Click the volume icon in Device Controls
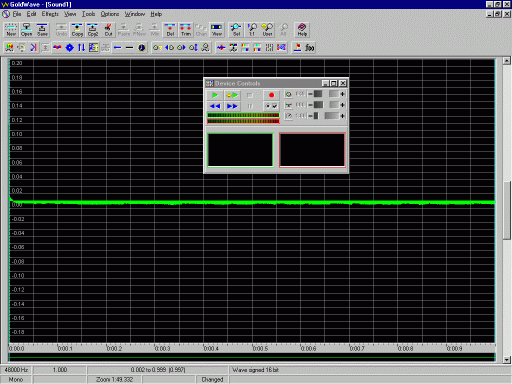This screenshot has width=512, height=384. click(x=288, y=94)
